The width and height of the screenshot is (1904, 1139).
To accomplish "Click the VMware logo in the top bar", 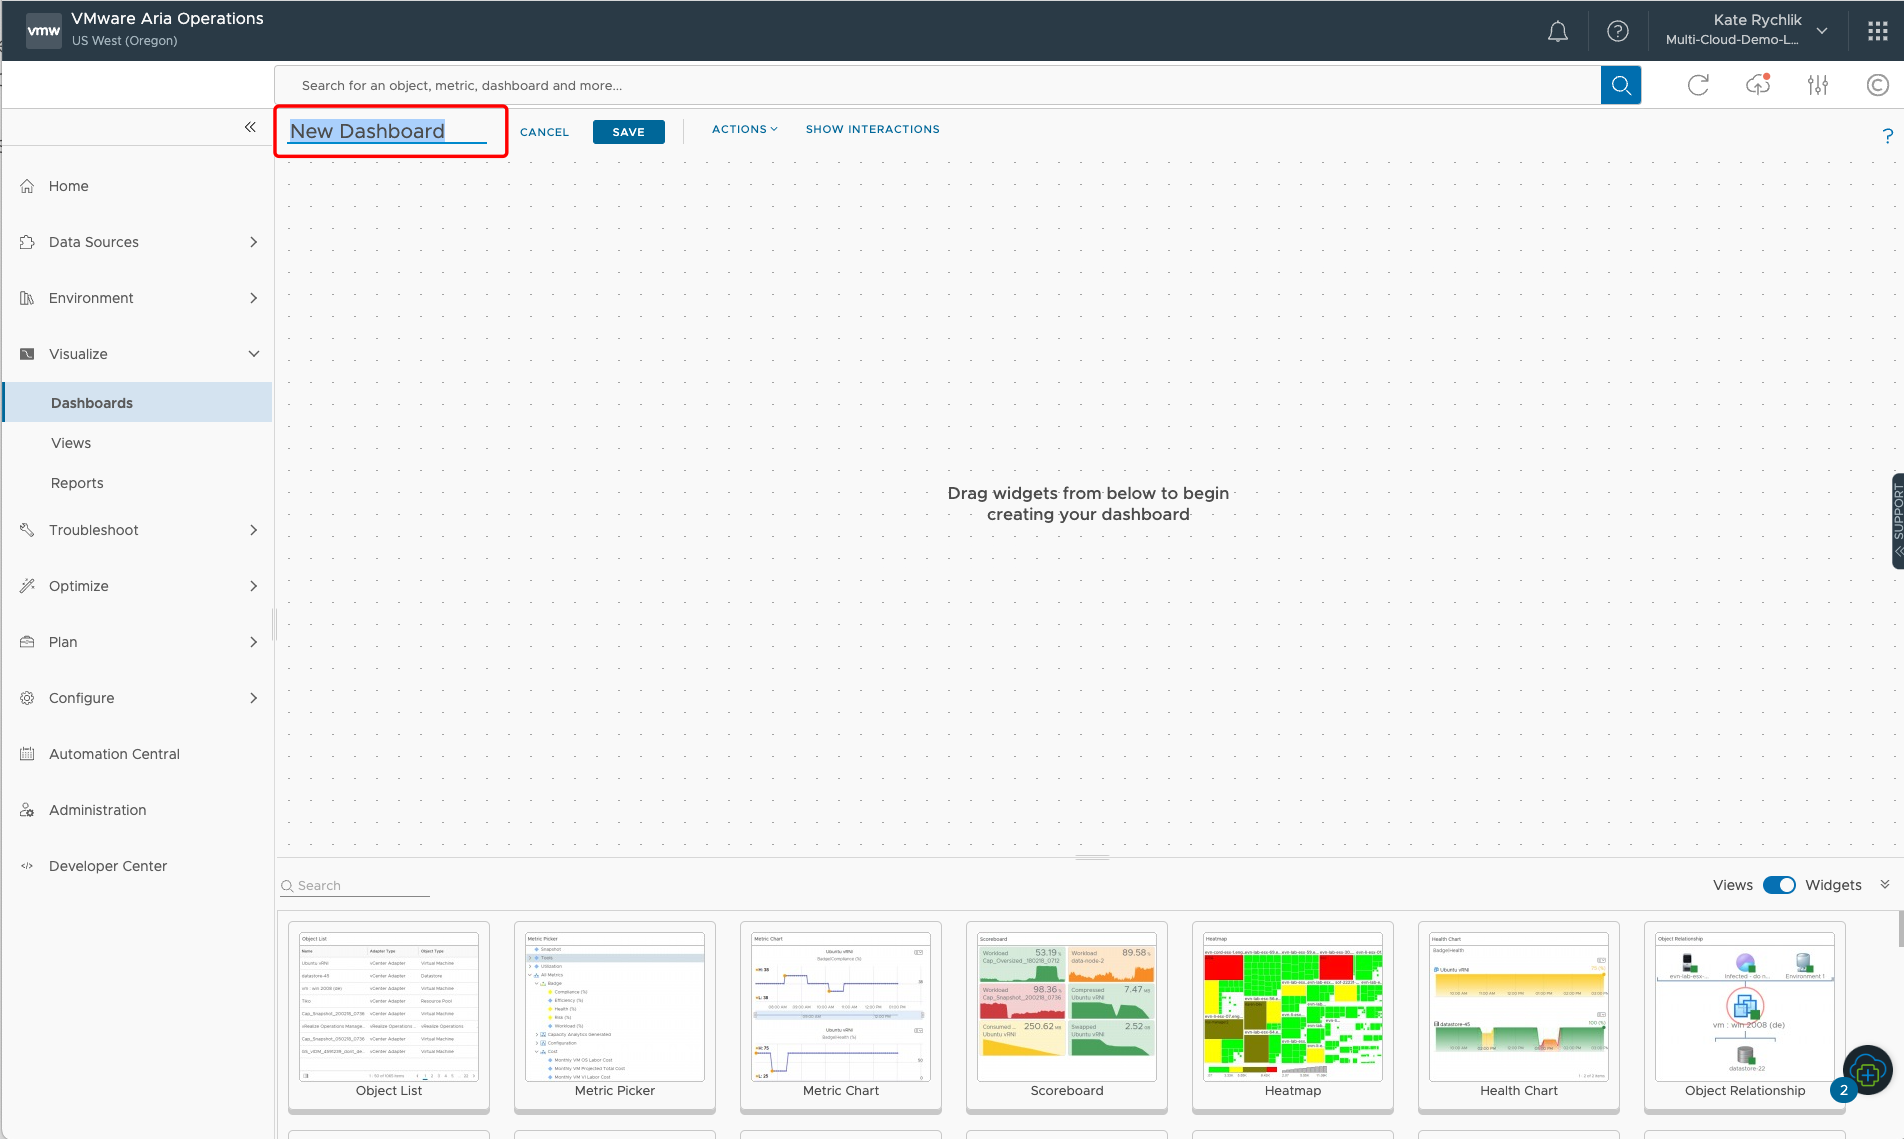I will [42, 29].
